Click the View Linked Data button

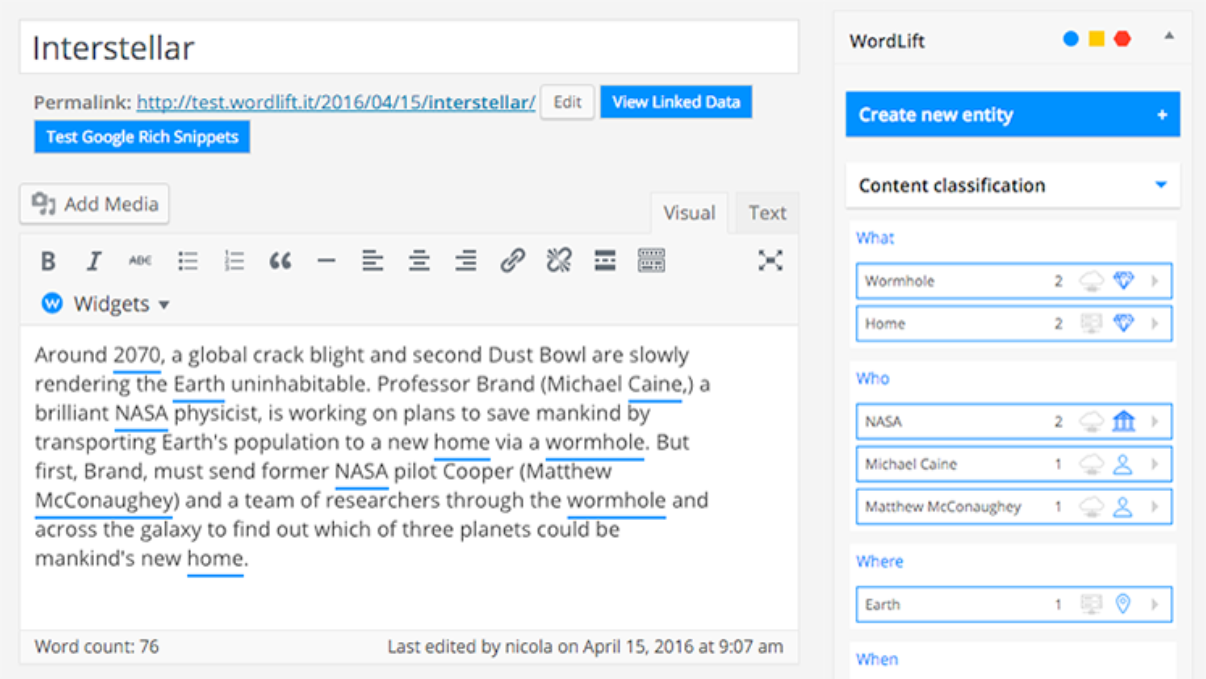(676, 102)
